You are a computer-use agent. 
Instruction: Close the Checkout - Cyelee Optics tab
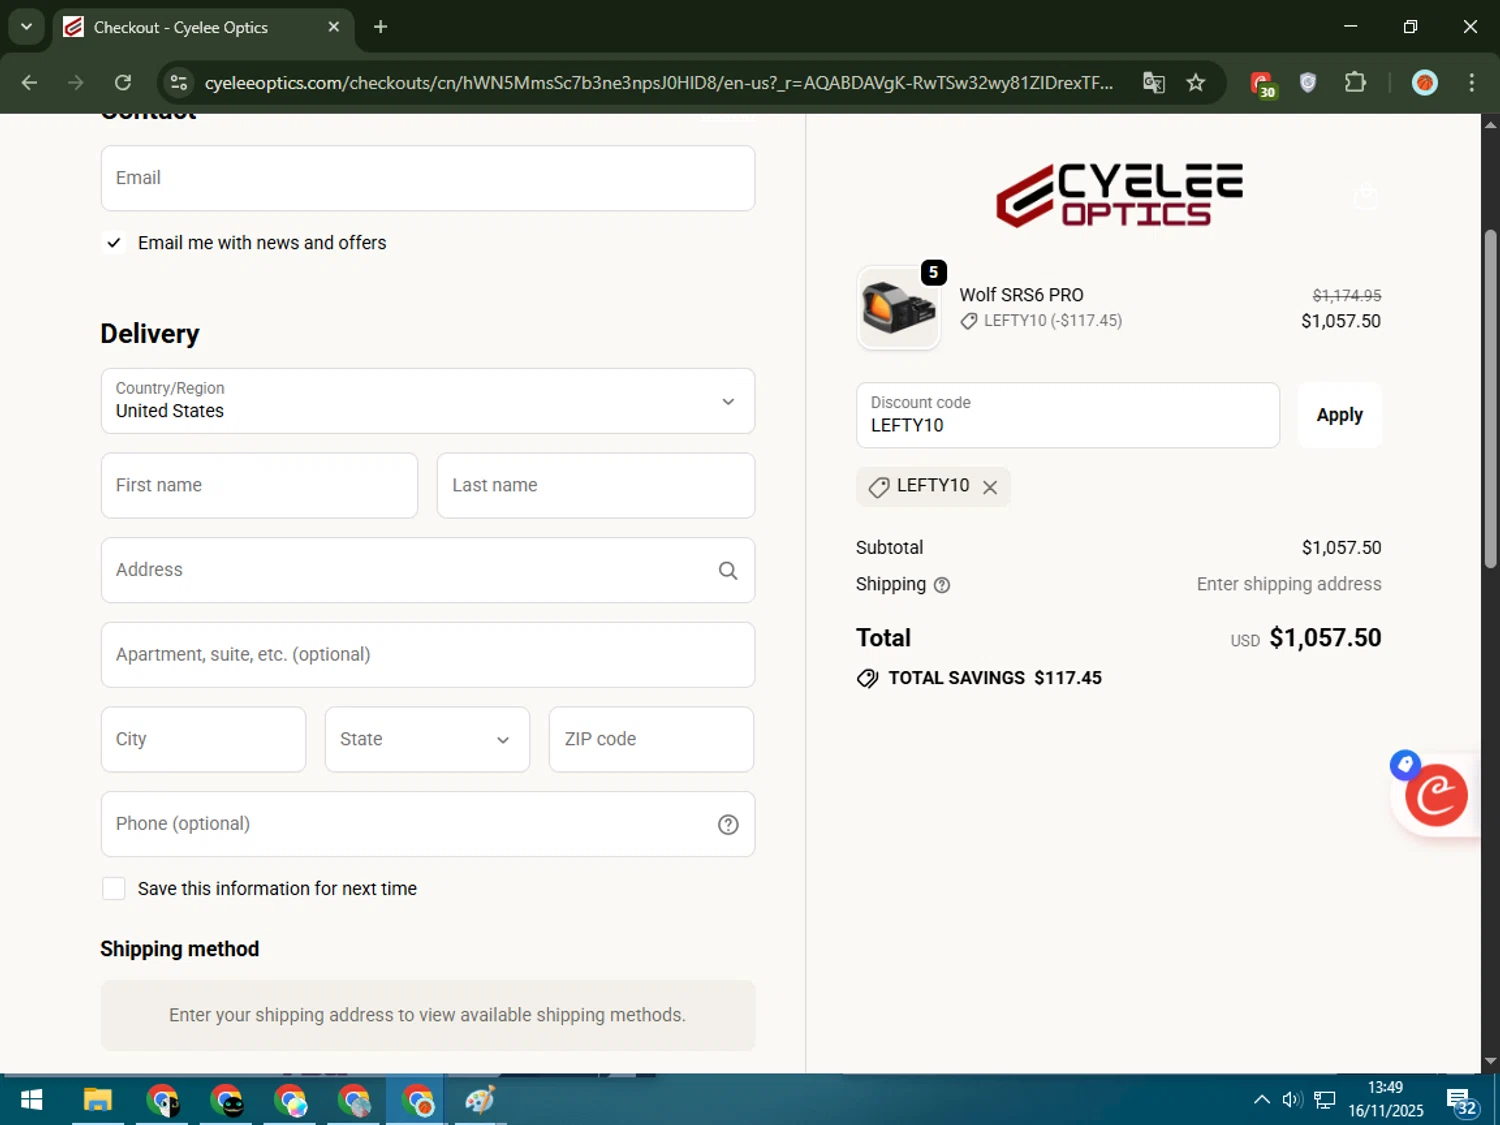point(334,27)
